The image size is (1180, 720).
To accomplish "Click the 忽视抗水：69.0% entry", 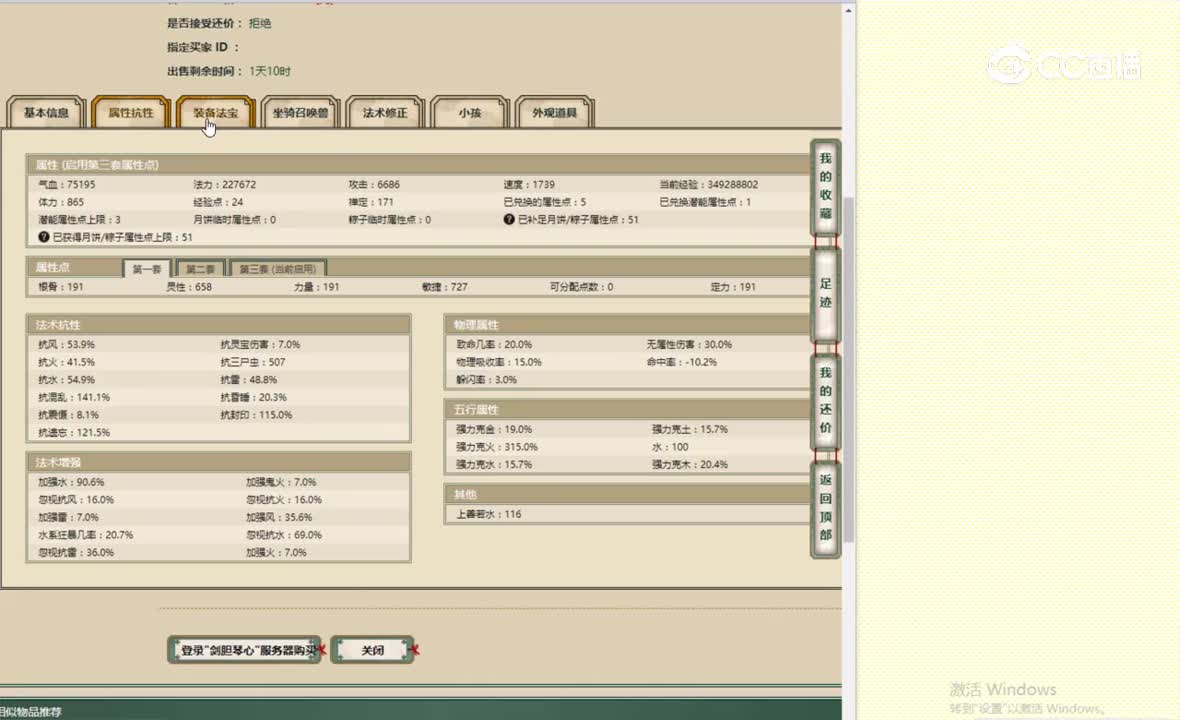I will pyautogui.click(x=284, y=535).
